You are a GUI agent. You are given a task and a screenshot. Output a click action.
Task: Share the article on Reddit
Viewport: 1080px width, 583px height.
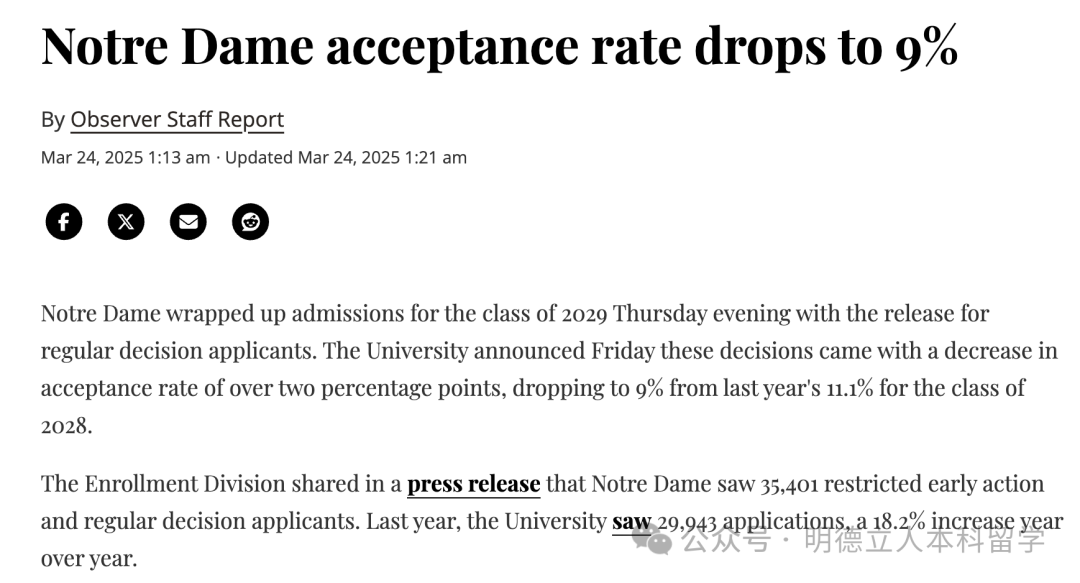(250, 222)
